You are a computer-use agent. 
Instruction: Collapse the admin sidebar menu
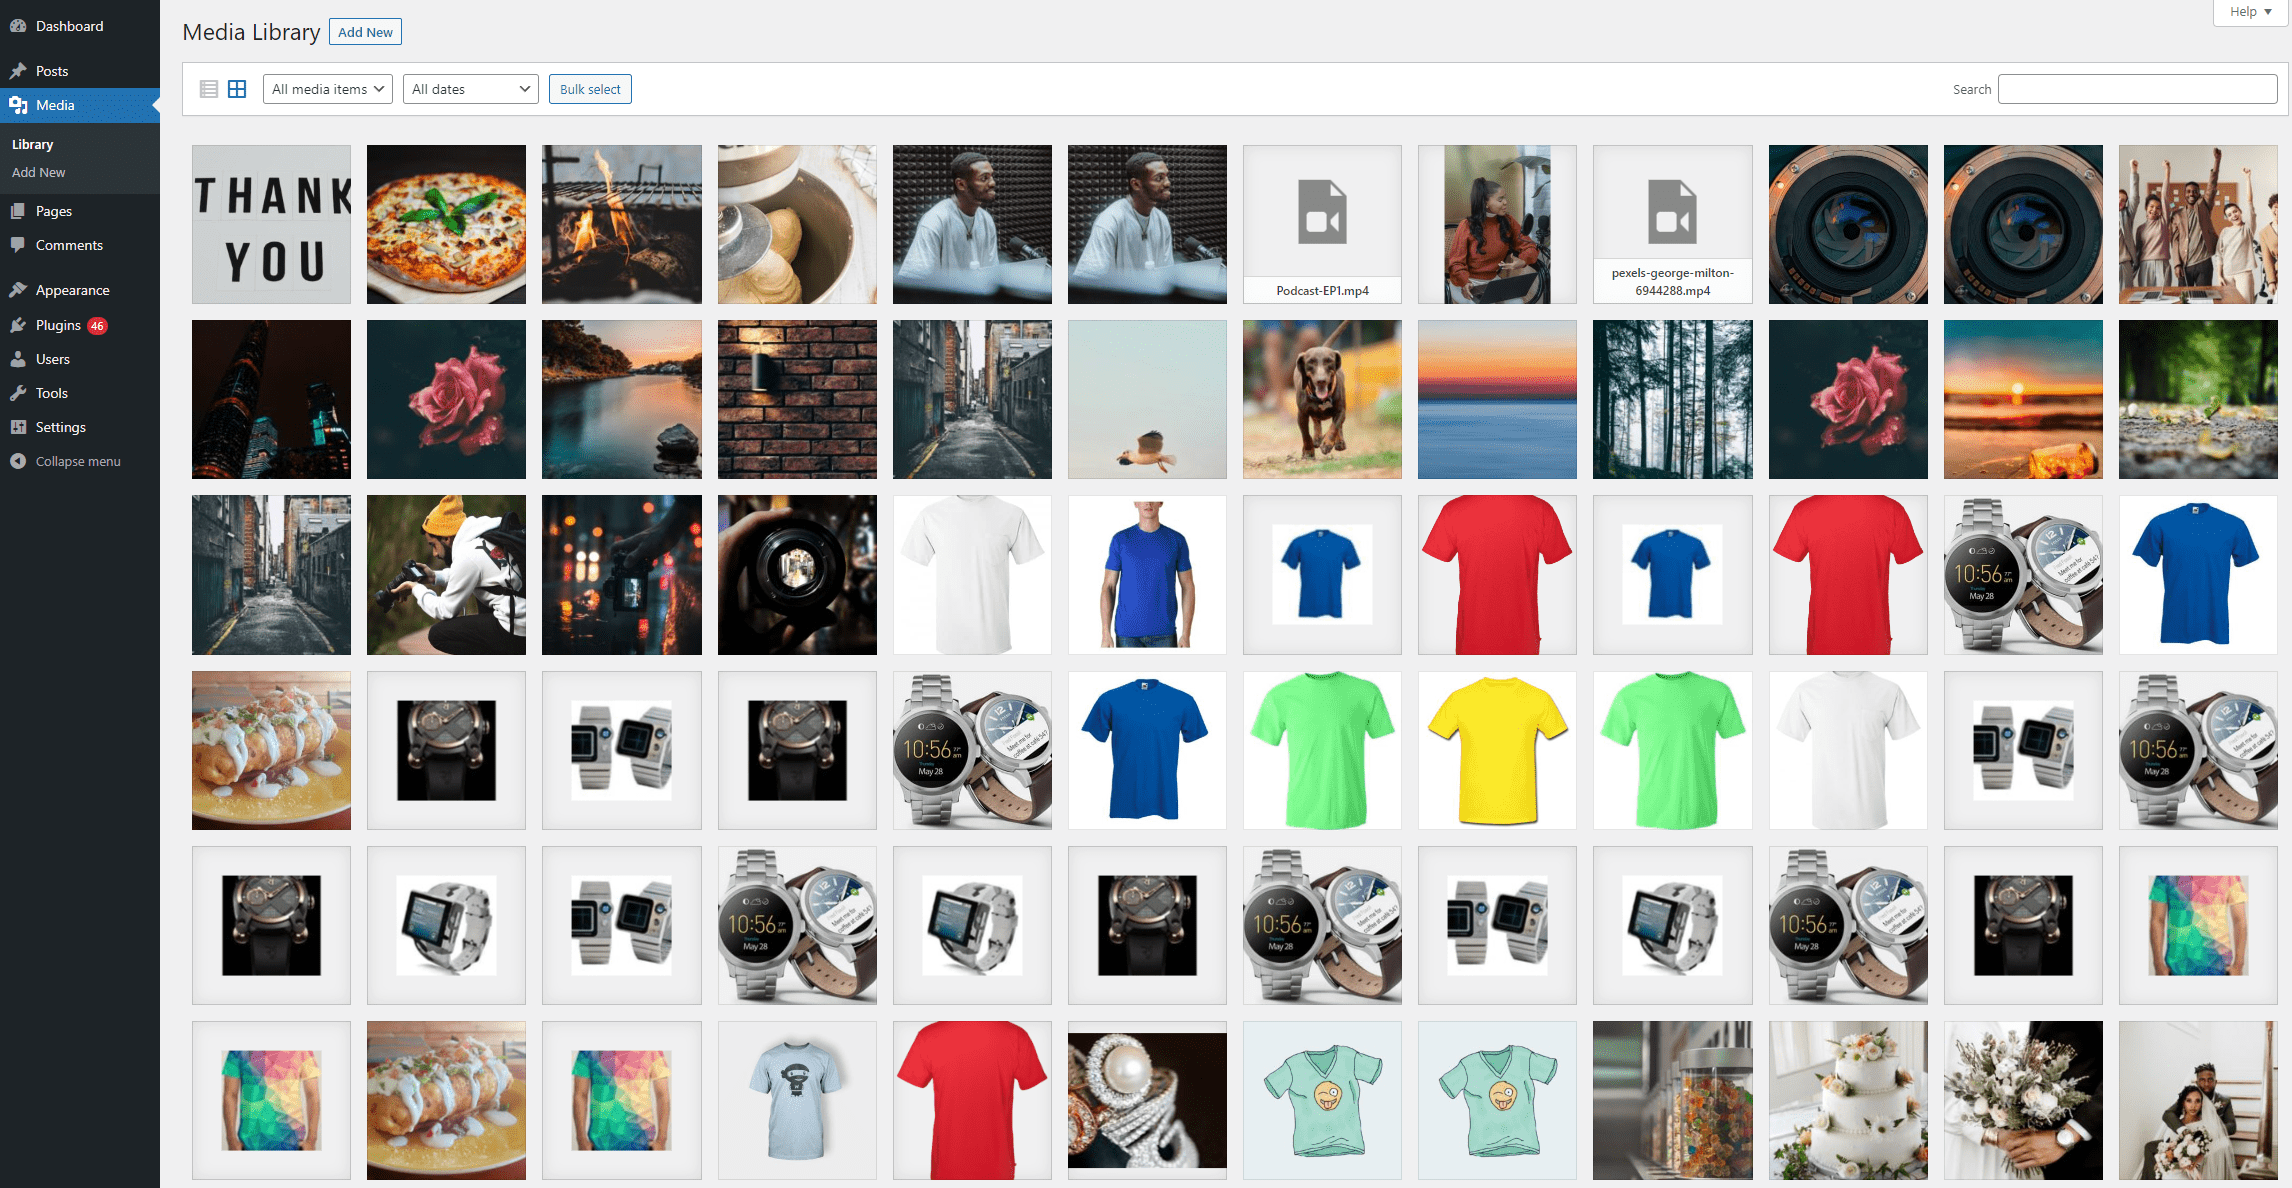tap(17, 461)
